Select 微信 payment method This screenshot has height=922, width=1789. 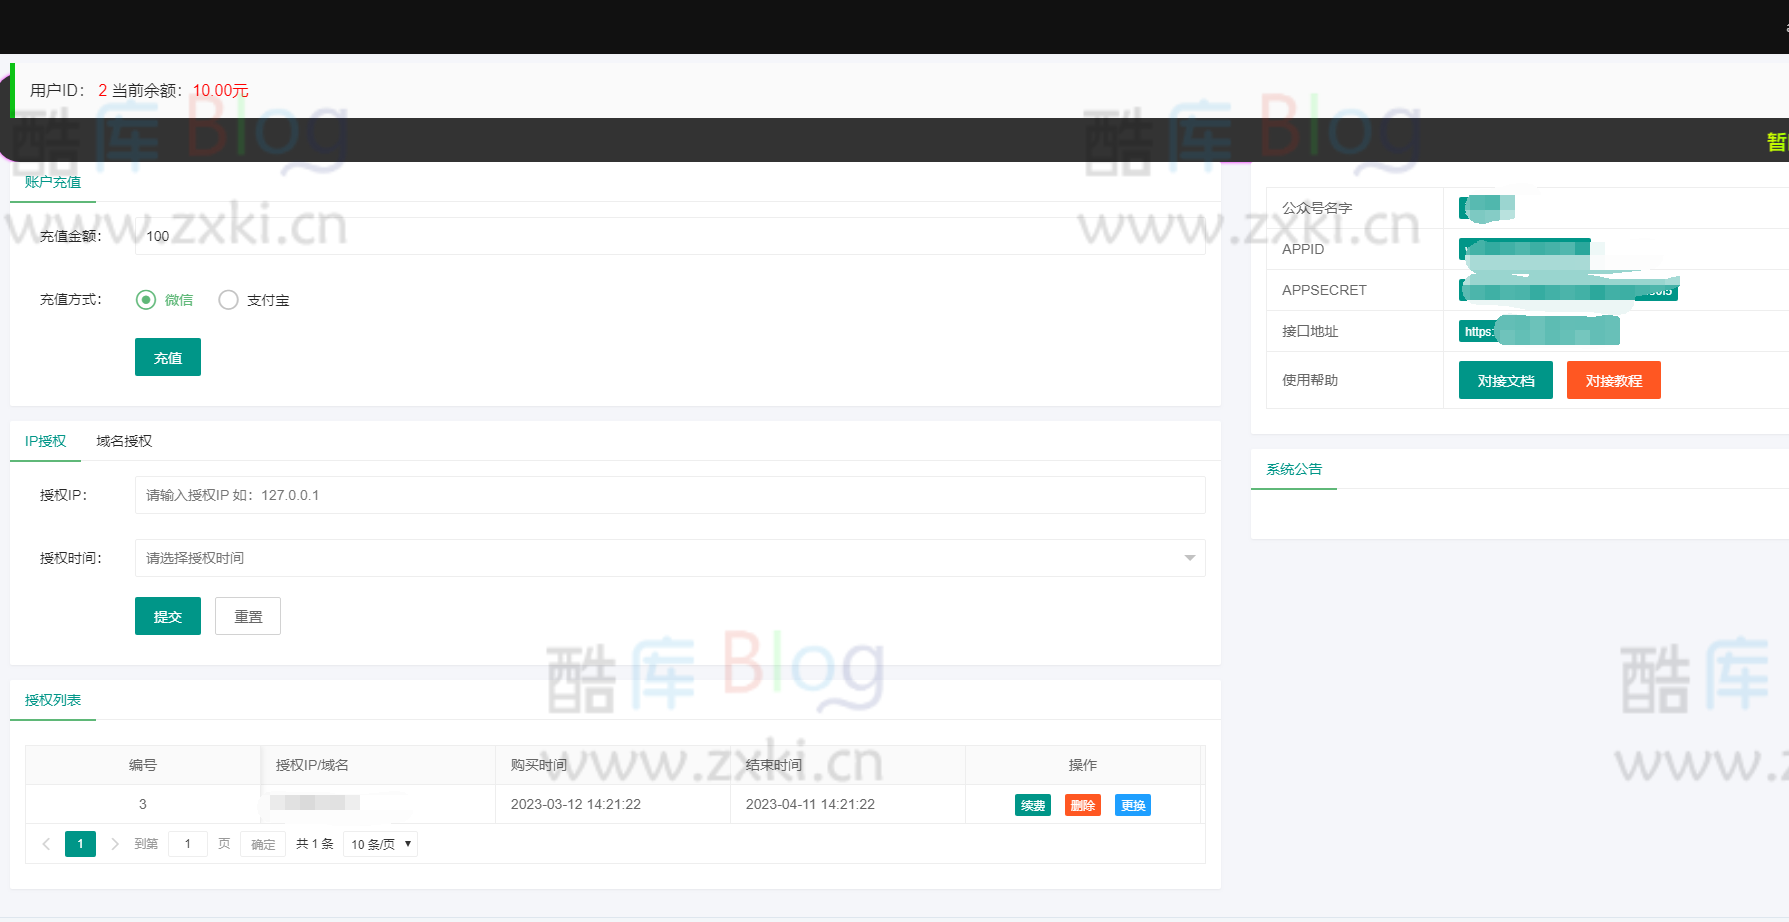146,299
